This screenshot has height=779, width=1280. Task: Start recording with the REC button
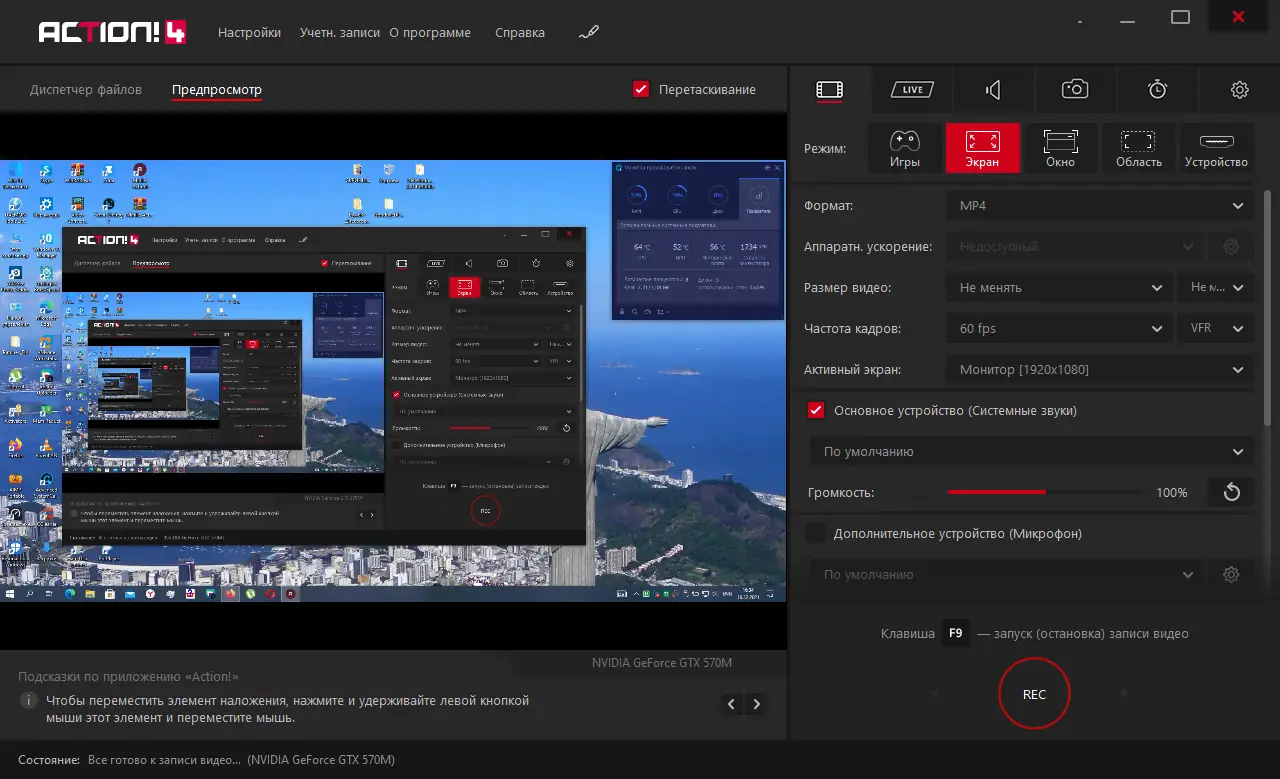(x=1034, y=694)
